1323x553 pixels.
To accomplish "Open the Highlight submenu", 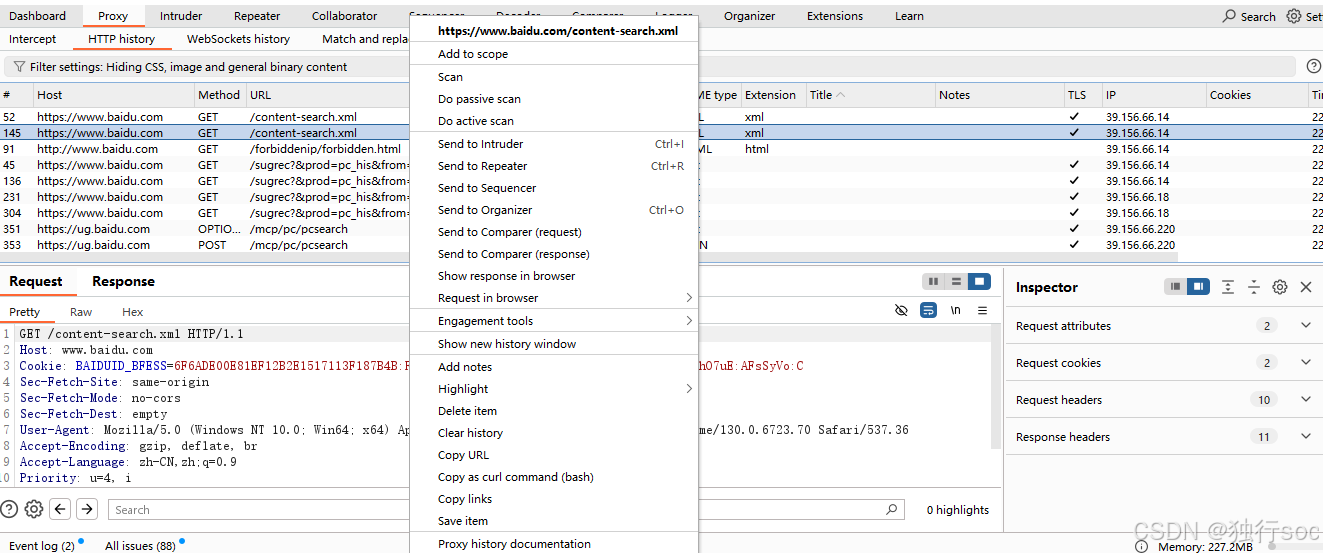I will [553, 389].
